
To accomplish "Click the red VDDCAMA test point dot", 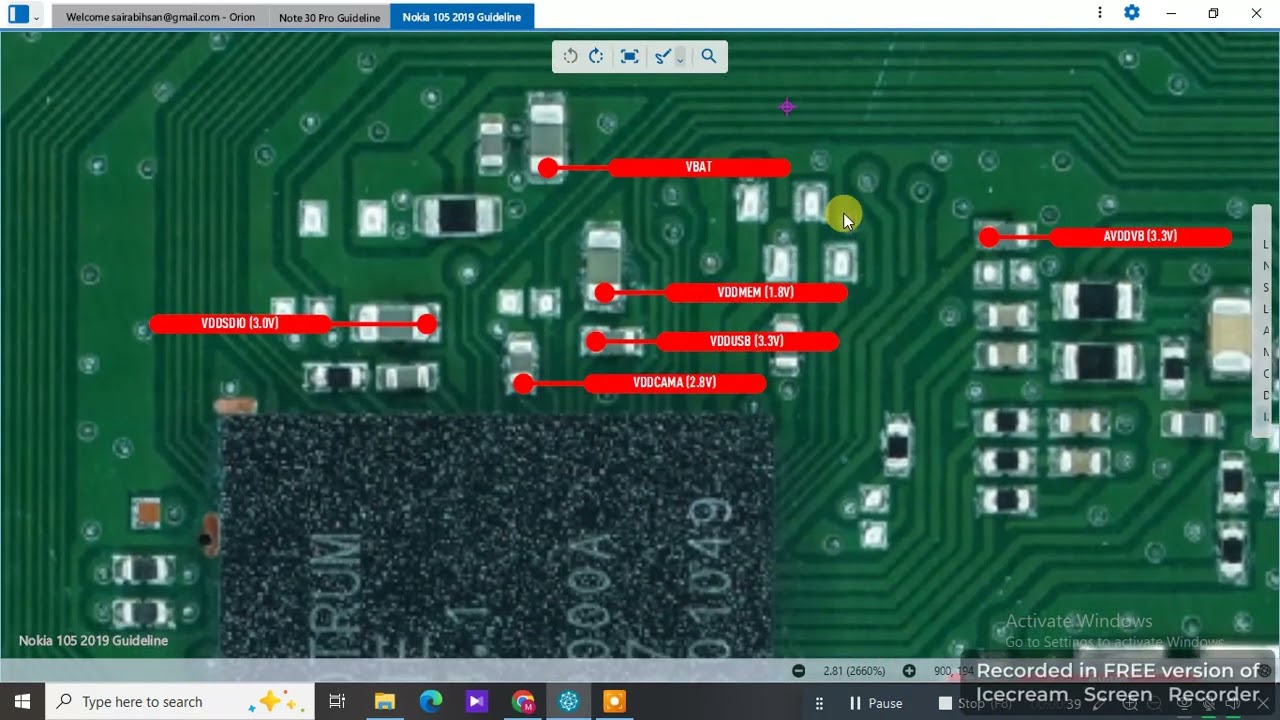I will pos(523,383).
